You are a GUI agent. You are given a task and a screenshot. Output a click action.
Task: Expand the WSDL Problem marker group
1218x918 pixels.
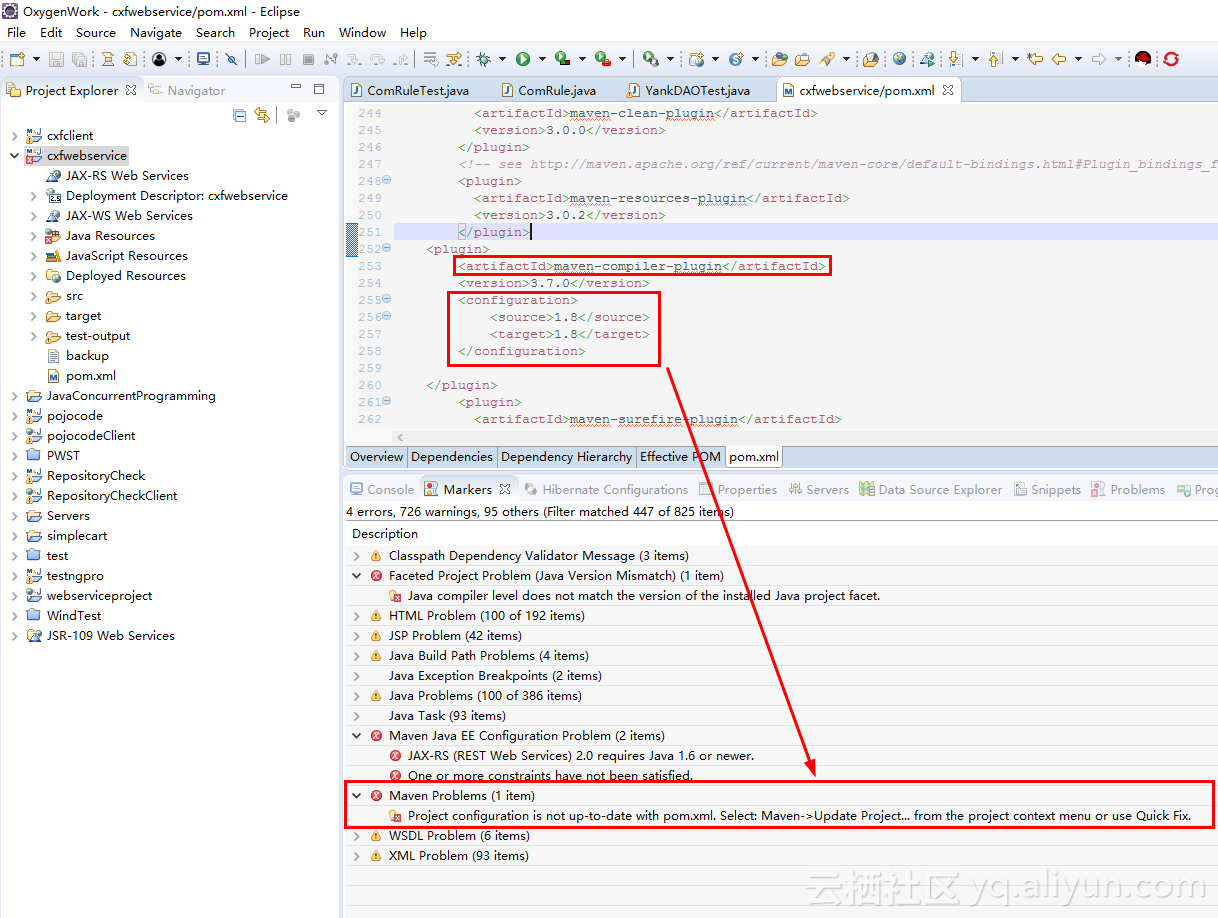pyautogui.click(x=357, y=836)
